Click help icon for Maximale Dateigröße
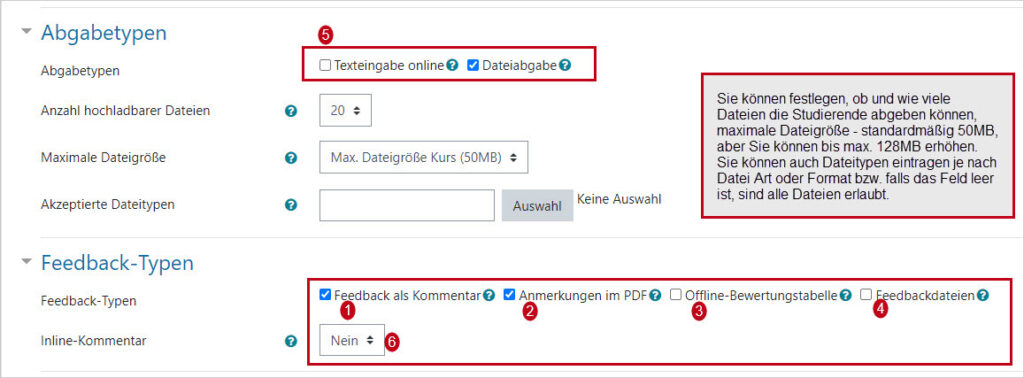1024x378 pixels. point(291,157)
